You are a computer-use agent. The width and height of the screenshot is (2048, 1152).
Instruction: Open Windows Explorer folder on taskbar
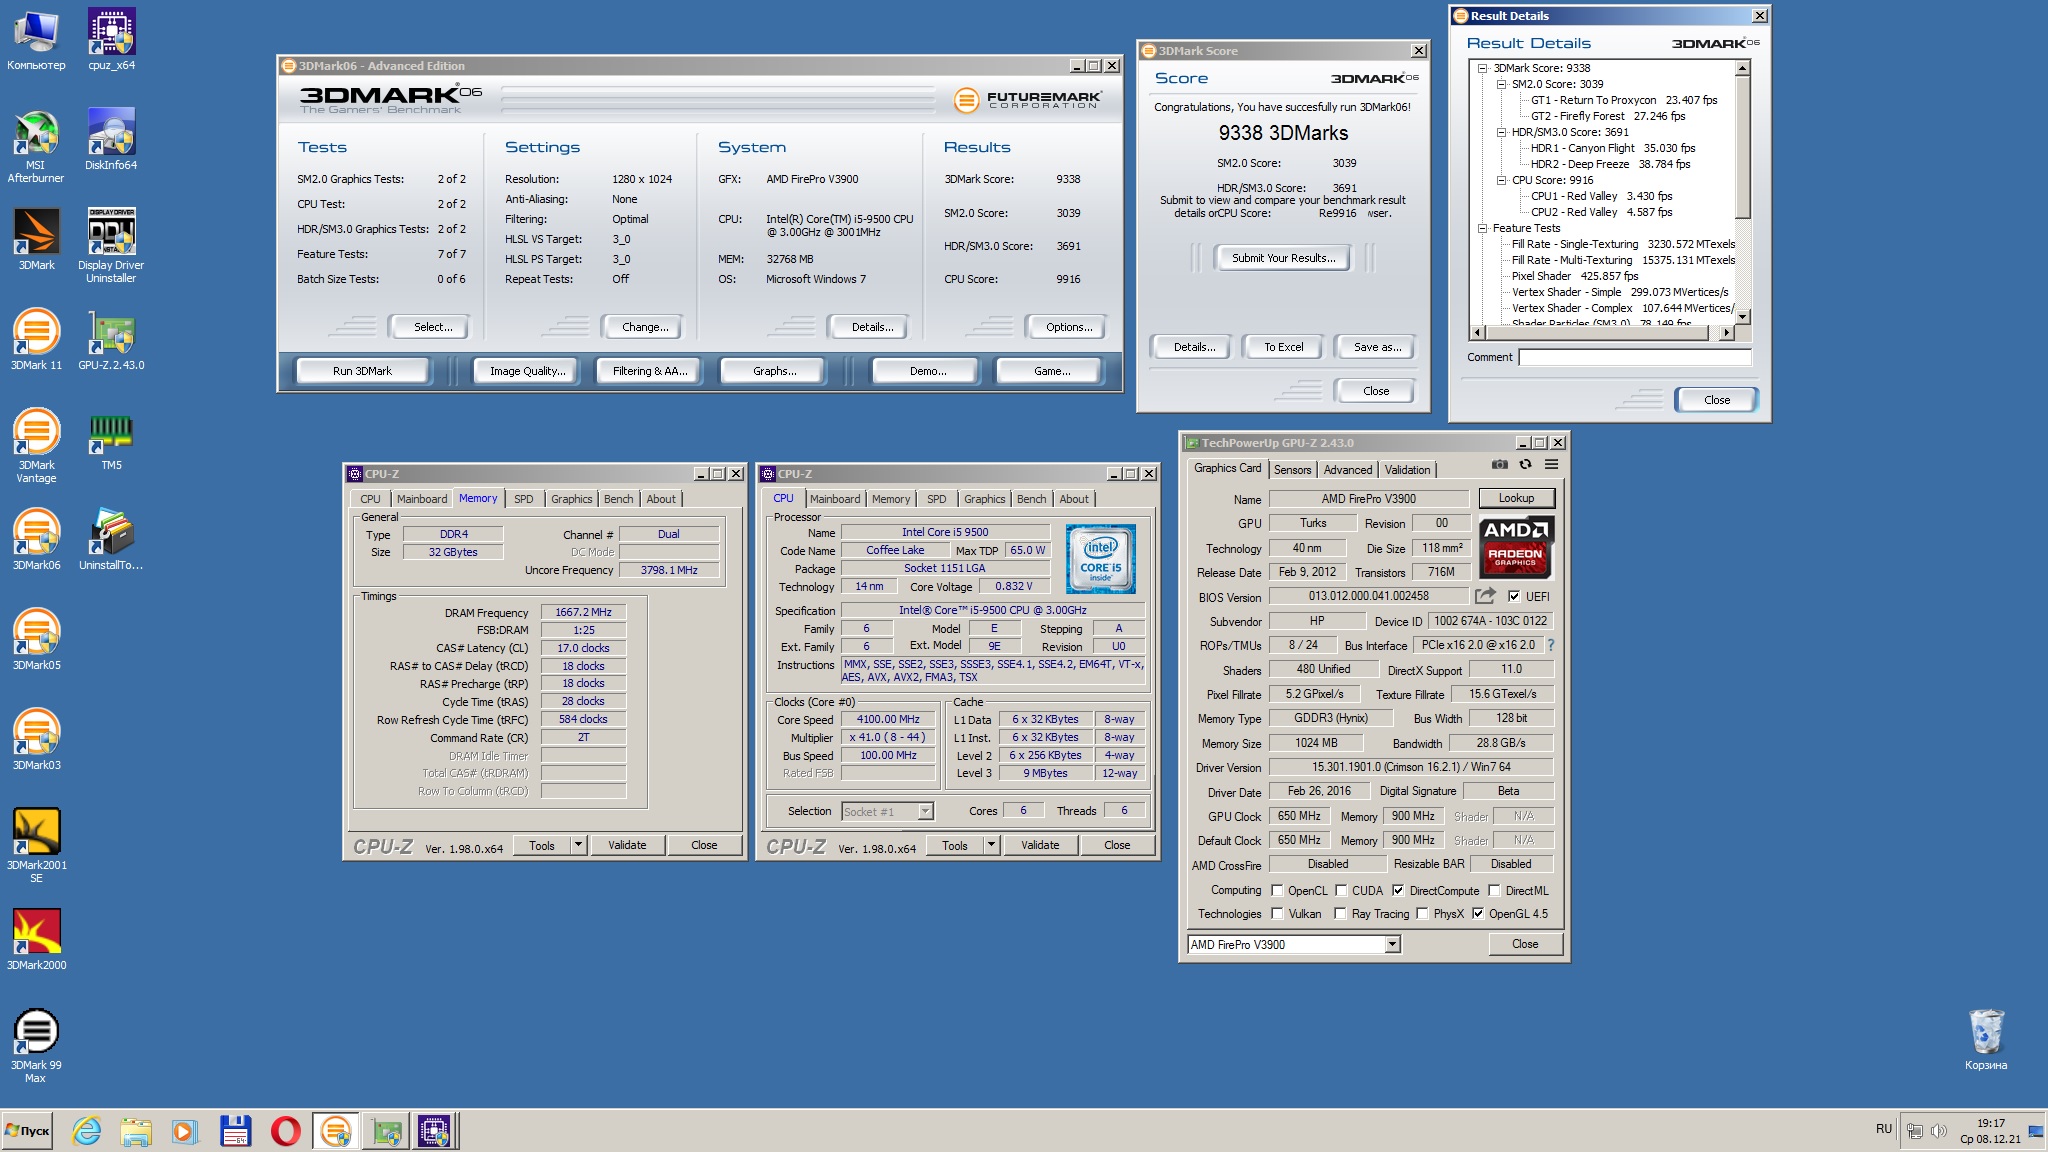pyautogui.click(x=136, y=1131)
